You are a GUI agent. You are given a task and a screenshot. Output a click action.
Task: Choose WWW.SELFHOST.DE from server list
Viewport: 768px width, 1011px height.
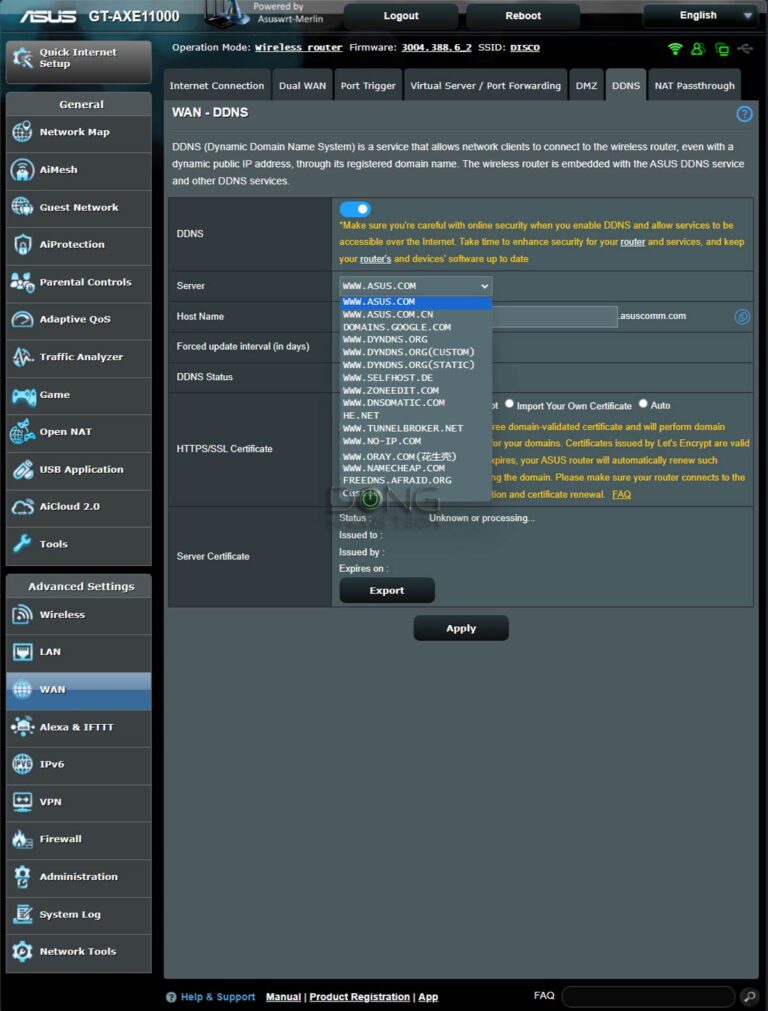(x=416, y=378)
